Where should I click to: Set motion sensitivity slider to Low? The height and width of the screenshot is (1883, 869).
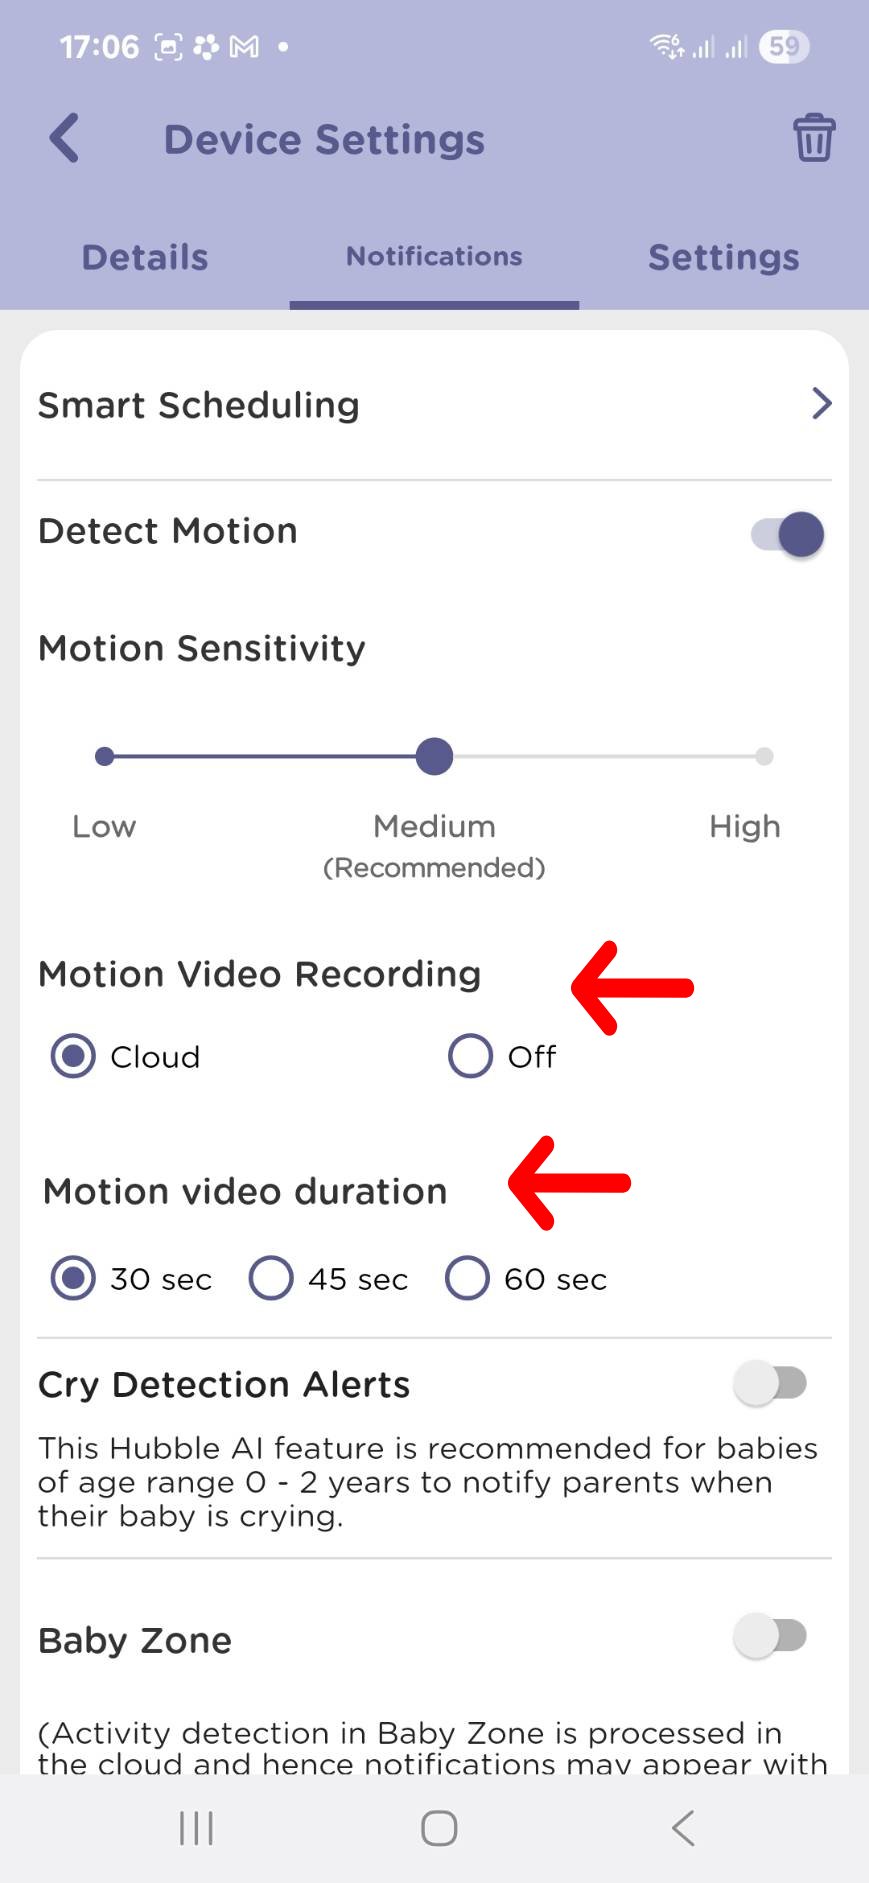click(104, 757)
